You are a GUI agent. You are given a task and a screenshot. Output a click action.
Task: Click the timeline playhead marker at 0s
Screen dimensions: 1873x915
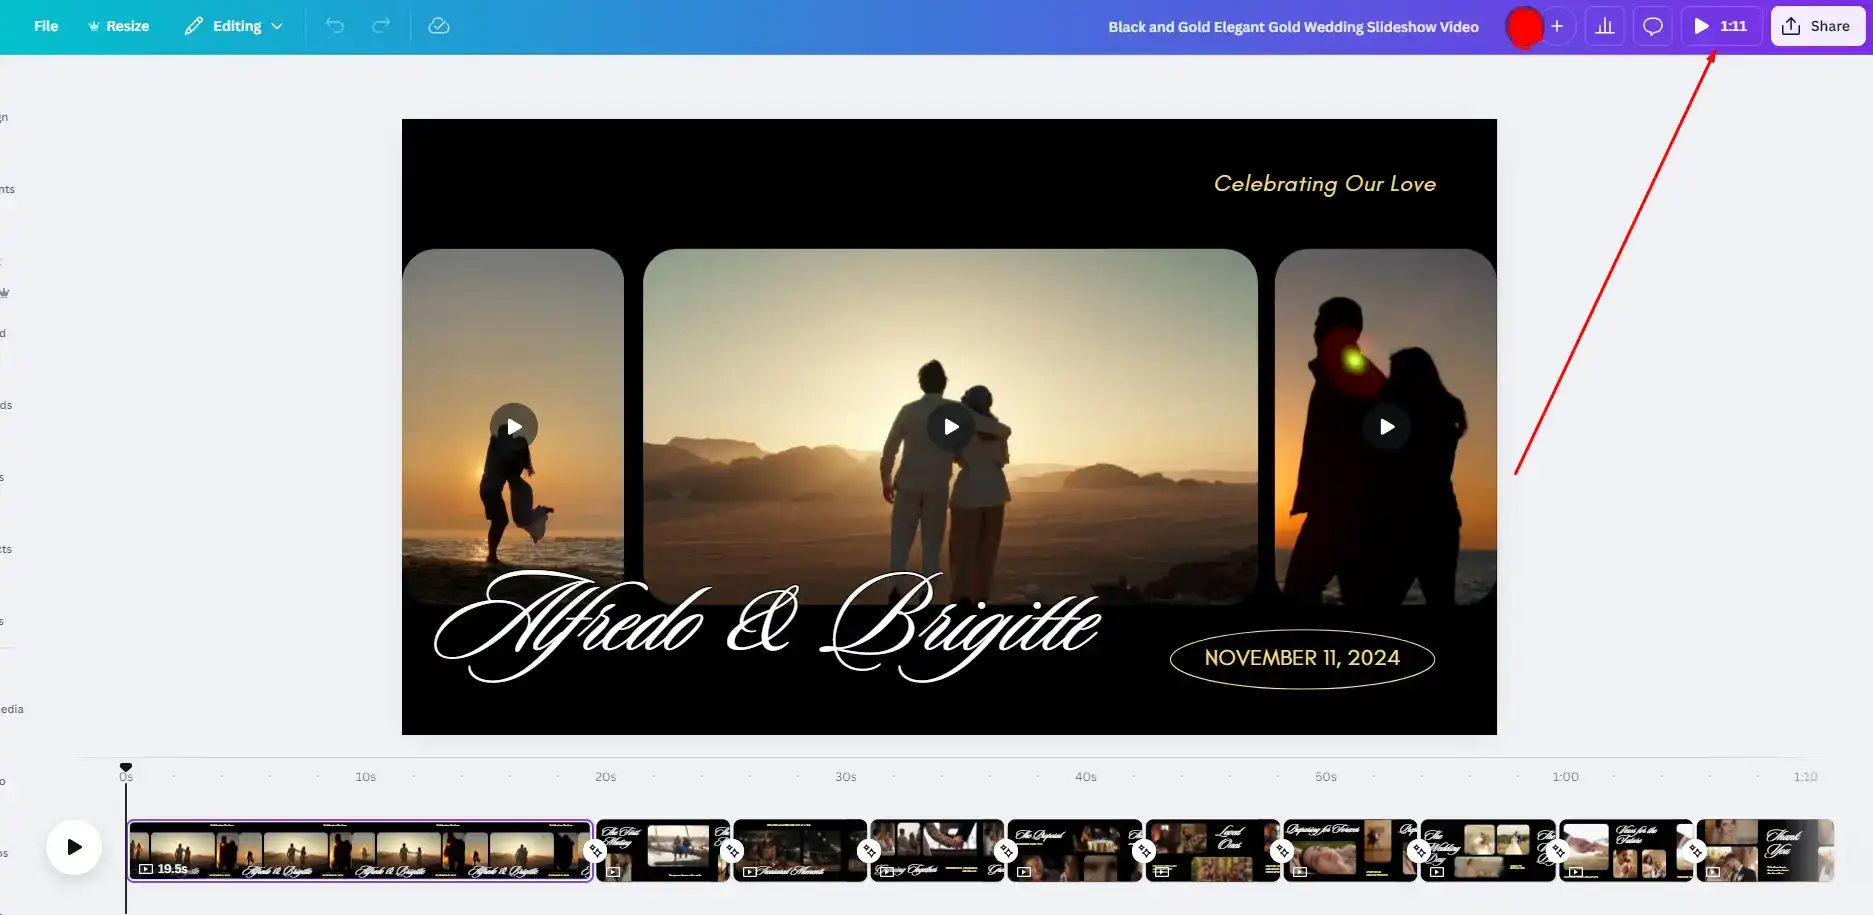(x=126, y=768)
